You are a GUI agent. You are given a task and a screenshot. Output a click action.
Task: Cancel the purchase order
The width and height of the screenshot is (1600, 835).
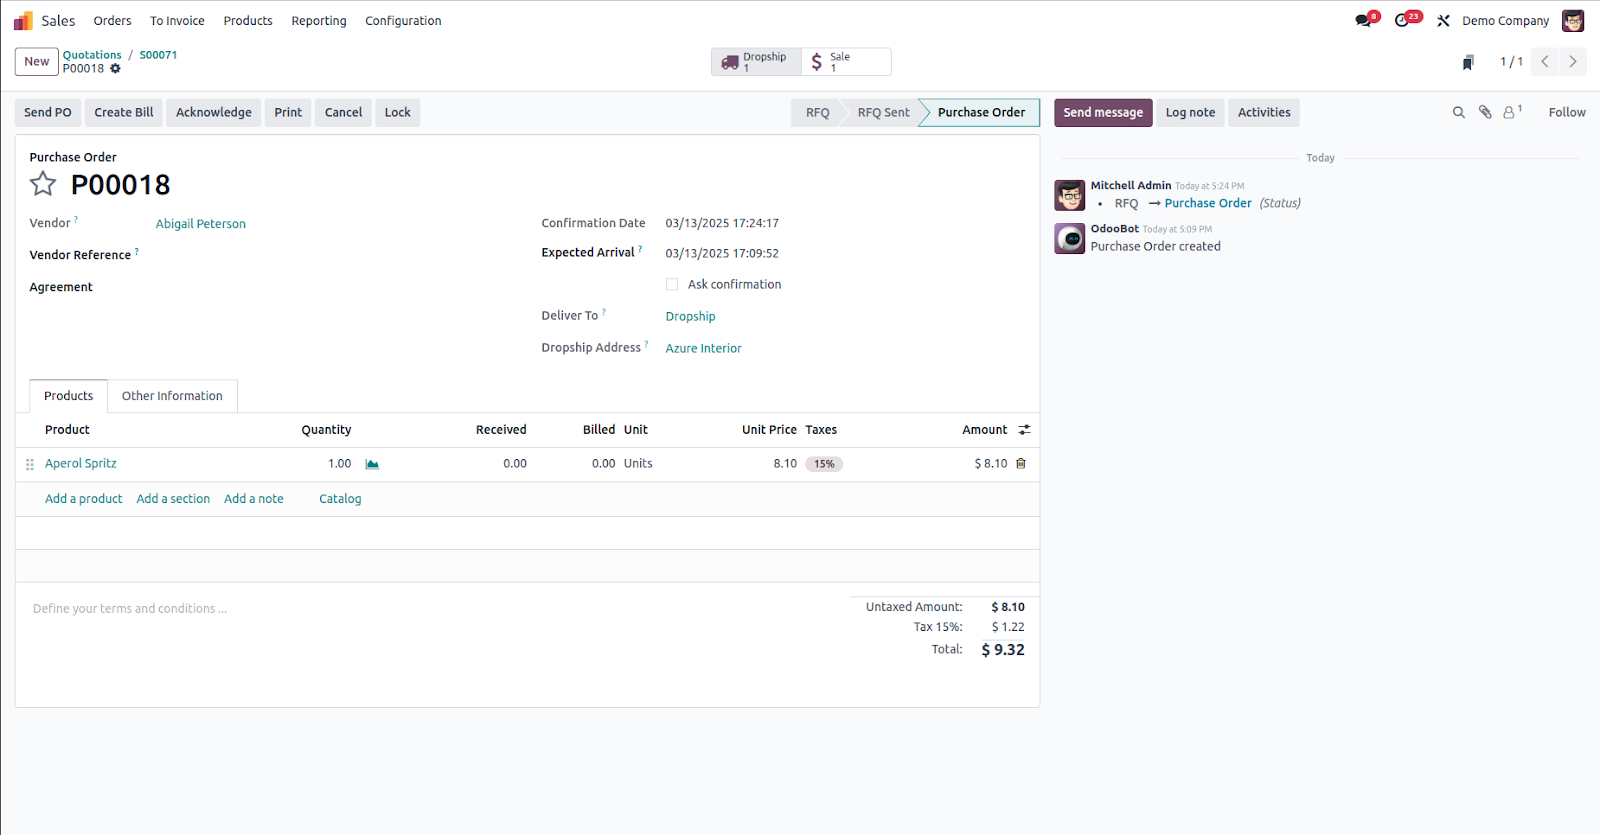point(343,112)
